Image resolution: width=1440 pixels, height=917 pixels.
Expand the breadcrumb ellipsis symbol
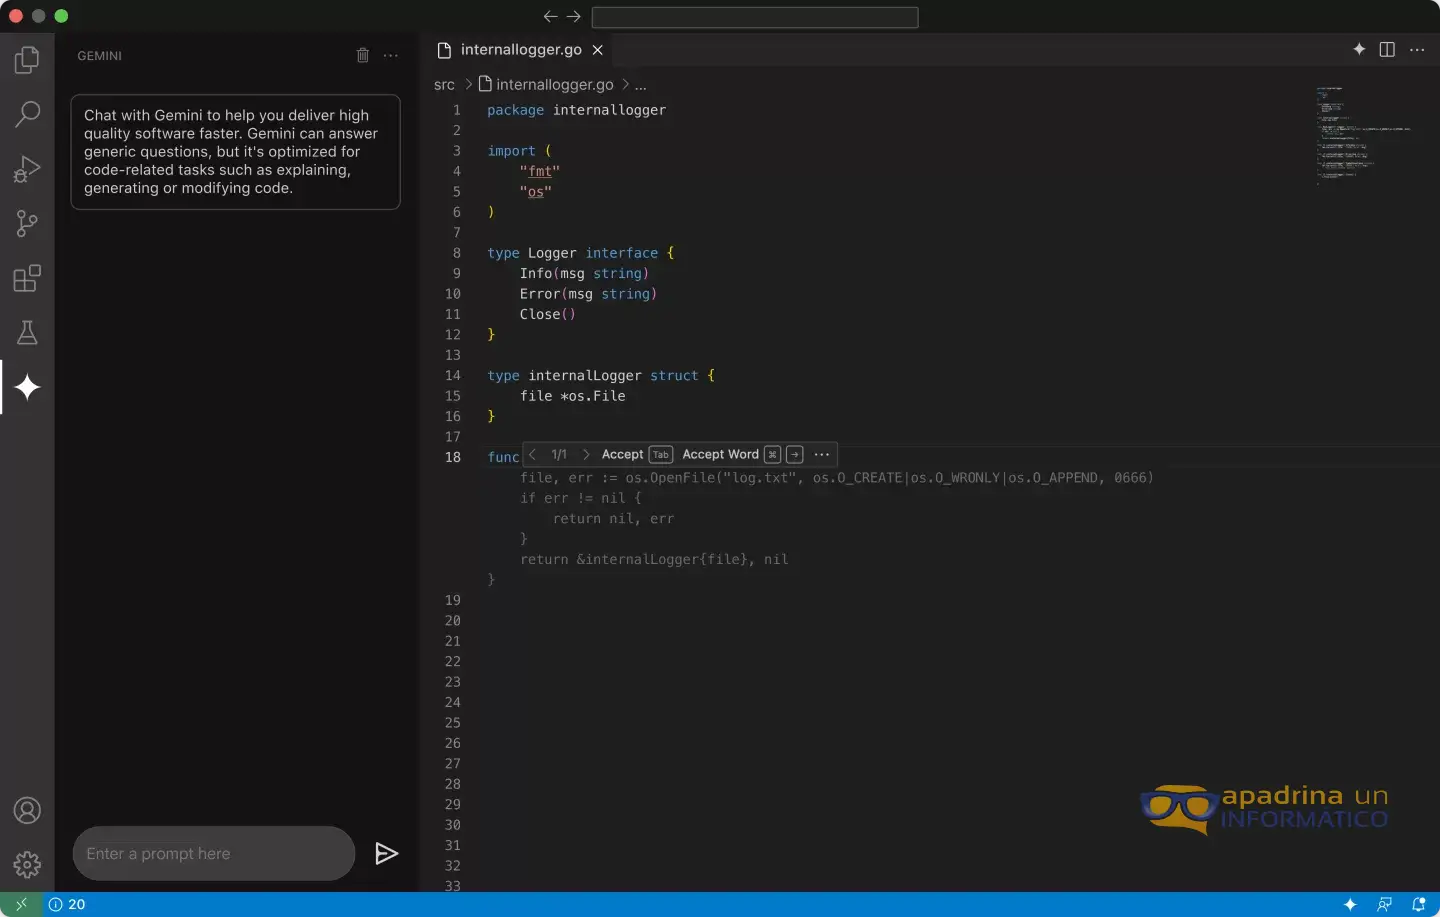click(x=641, y=85)
